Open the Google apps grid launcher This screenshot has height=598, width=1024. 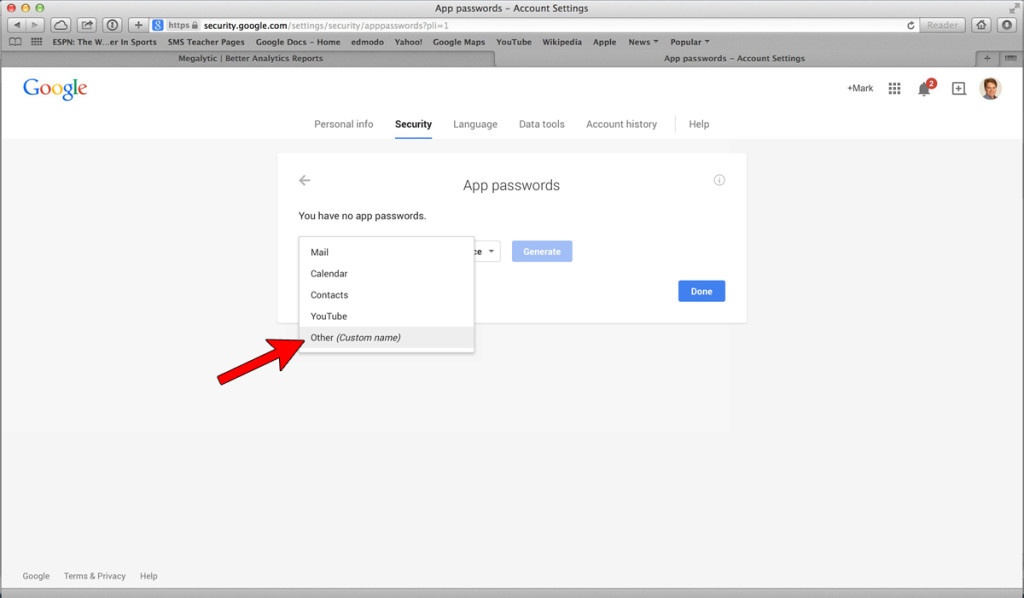click(x=894, y=88)
